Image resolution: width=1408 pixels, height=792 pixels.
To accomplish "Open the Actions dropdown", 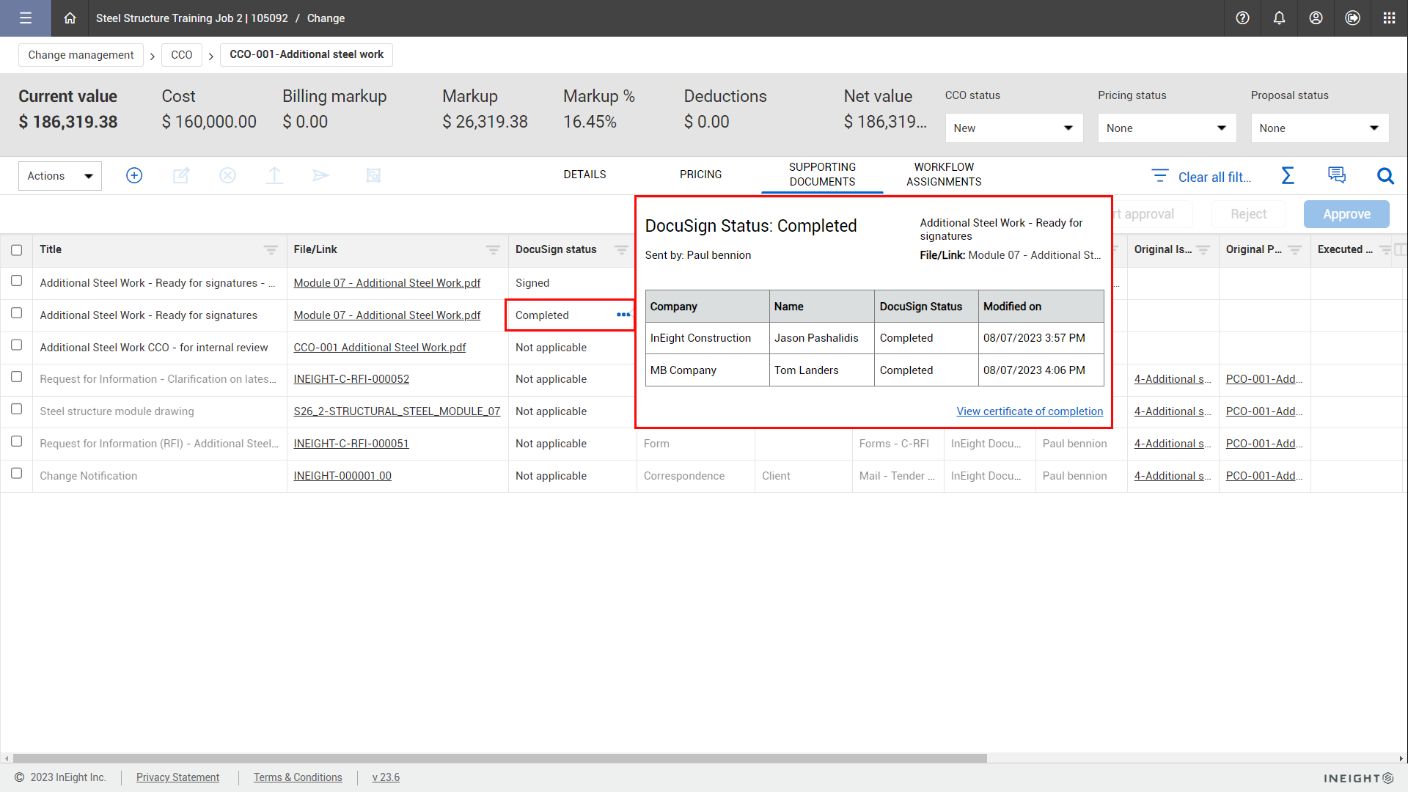I will (60, 176).
